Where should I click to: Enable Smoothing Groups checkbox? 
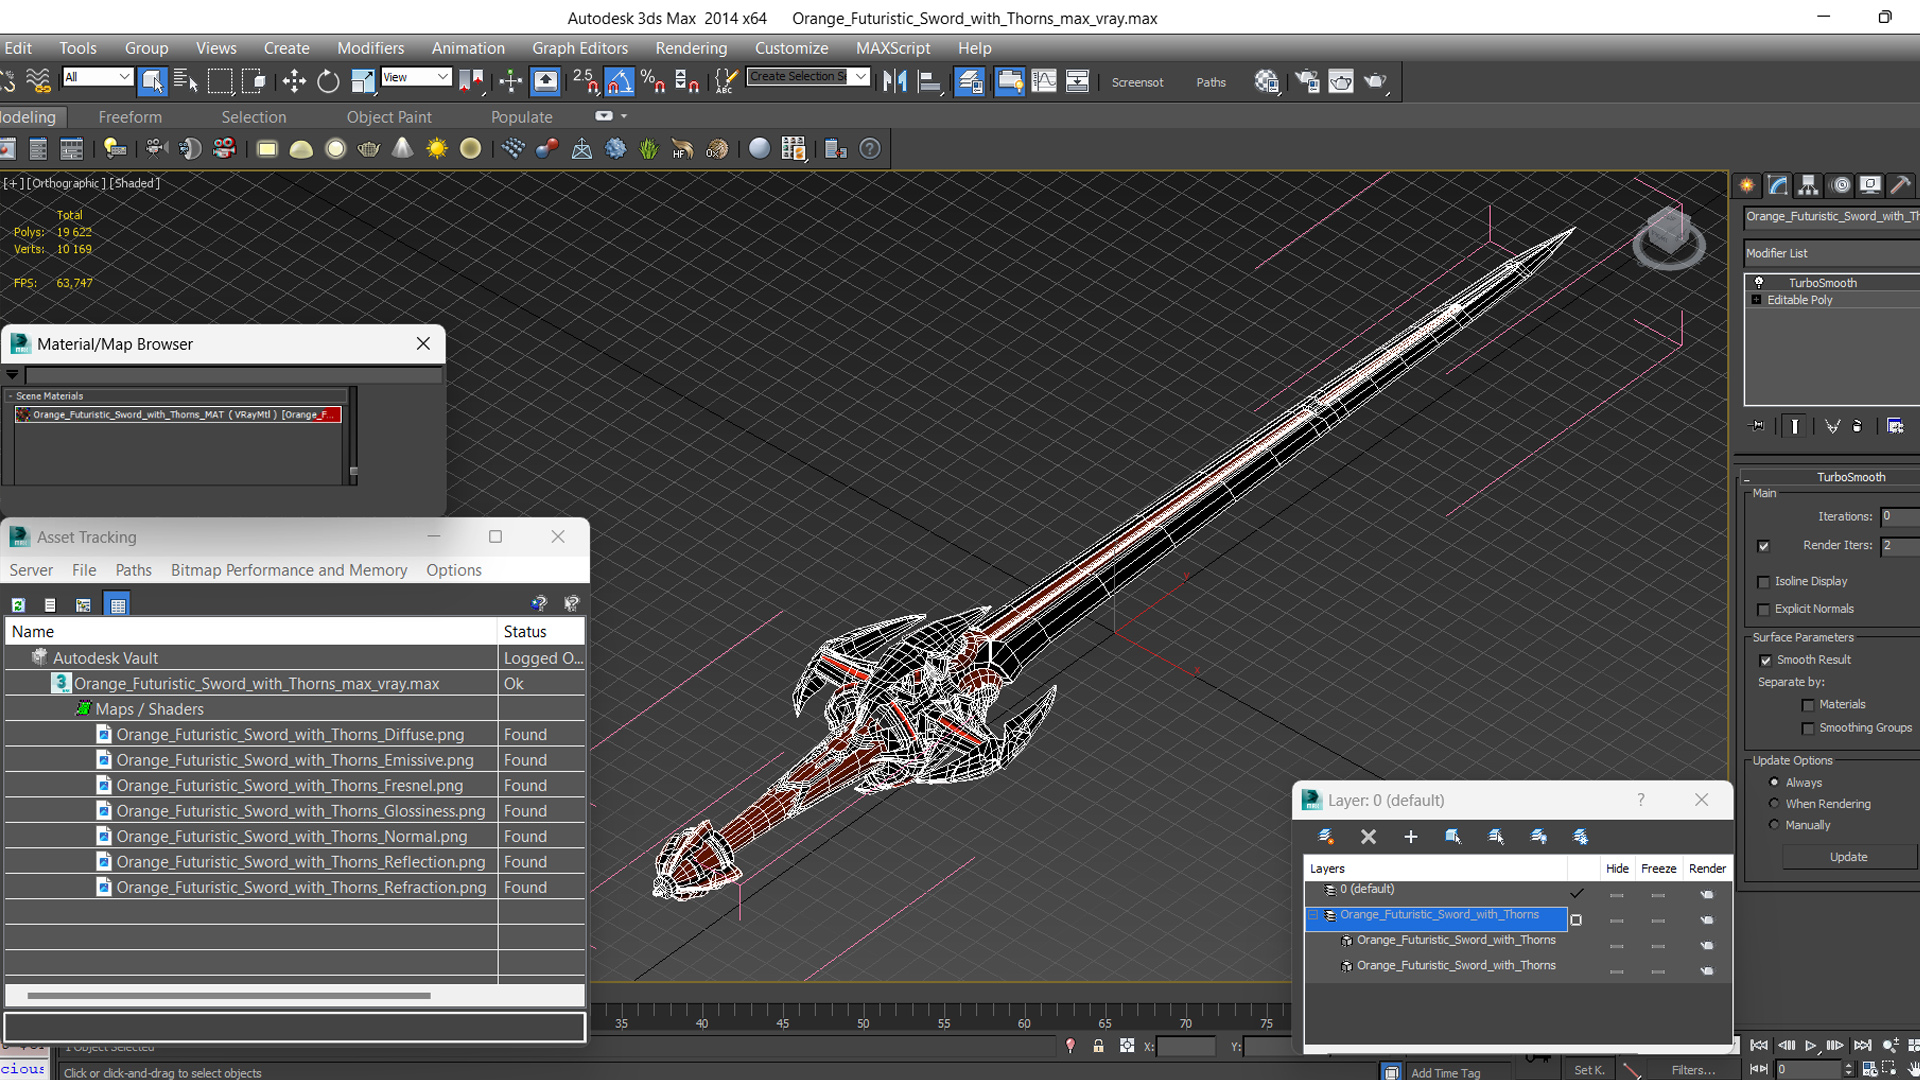(1808, 729)
